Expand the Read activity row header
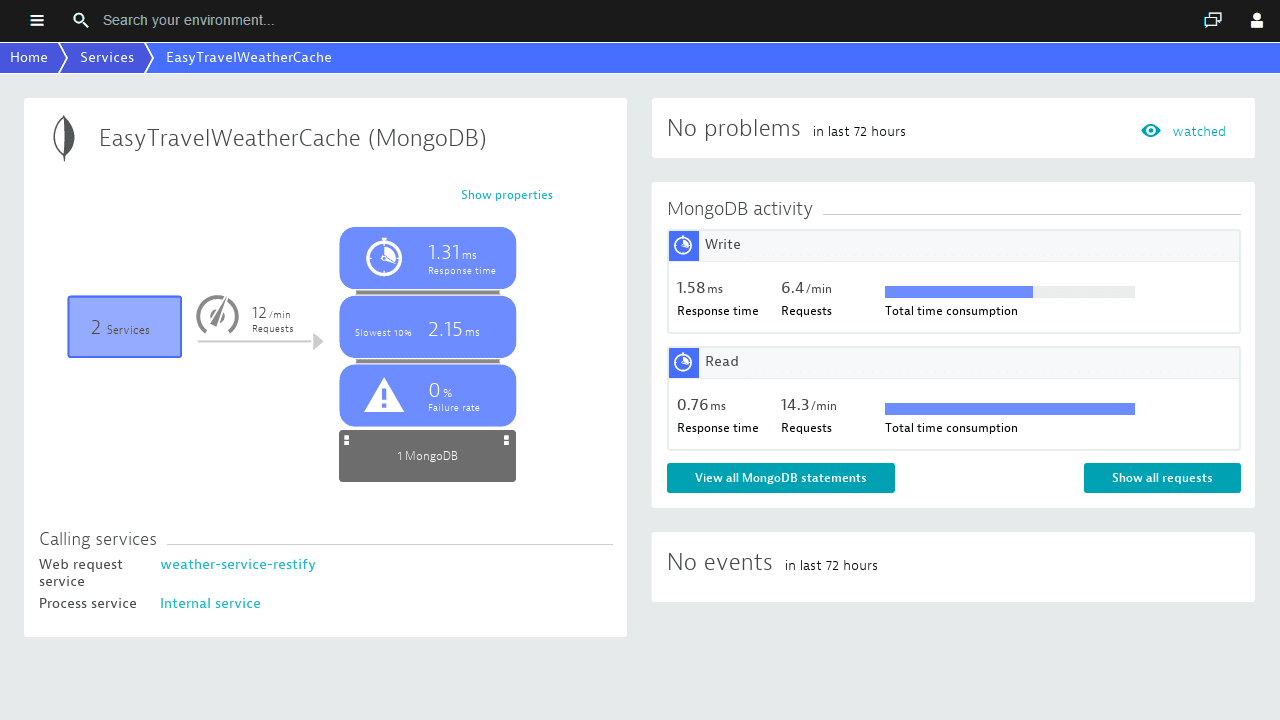Image resolution: width=1280 pixels, height=720 pixels. coord(954,362)
